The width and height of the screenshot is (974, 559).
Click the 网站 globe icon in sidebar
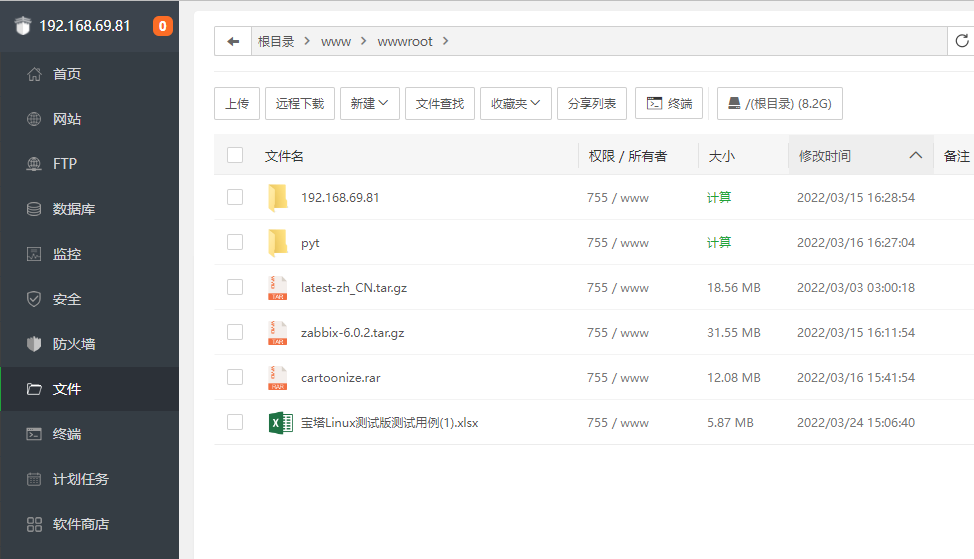pos(34,119)
